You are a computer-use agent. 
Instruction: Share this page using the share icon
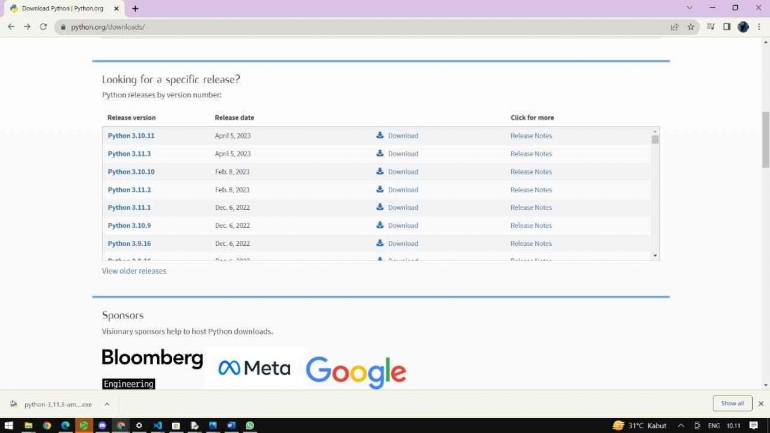pos(674,27)
